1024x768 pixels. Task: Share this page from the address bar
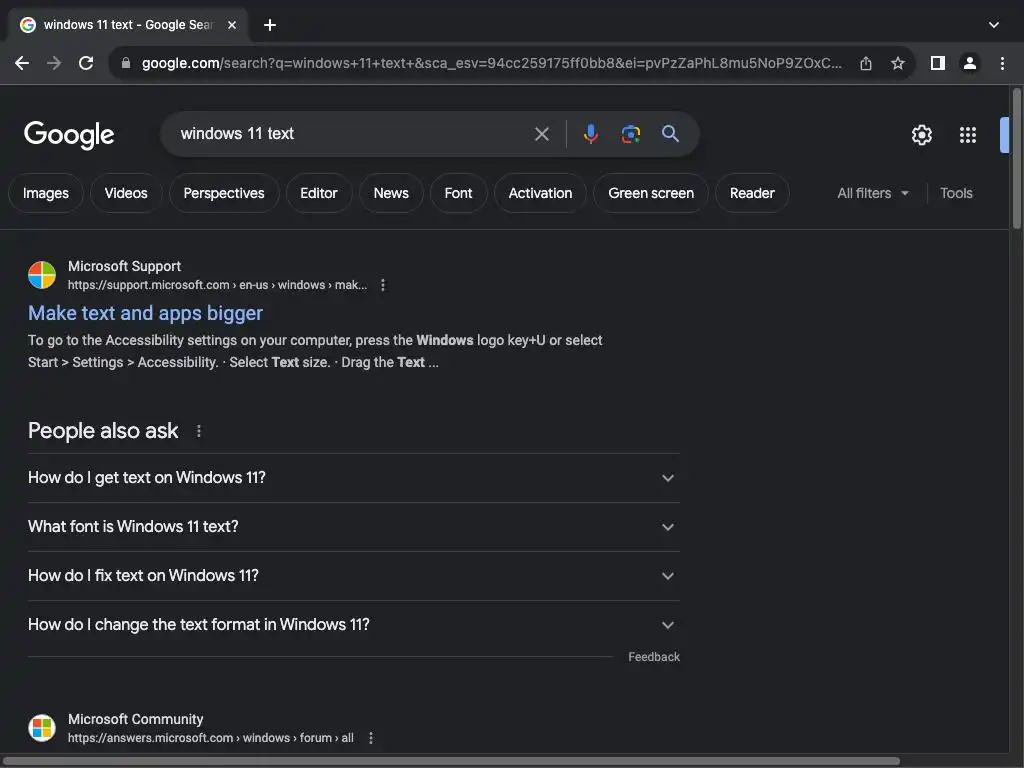(866, 63)
